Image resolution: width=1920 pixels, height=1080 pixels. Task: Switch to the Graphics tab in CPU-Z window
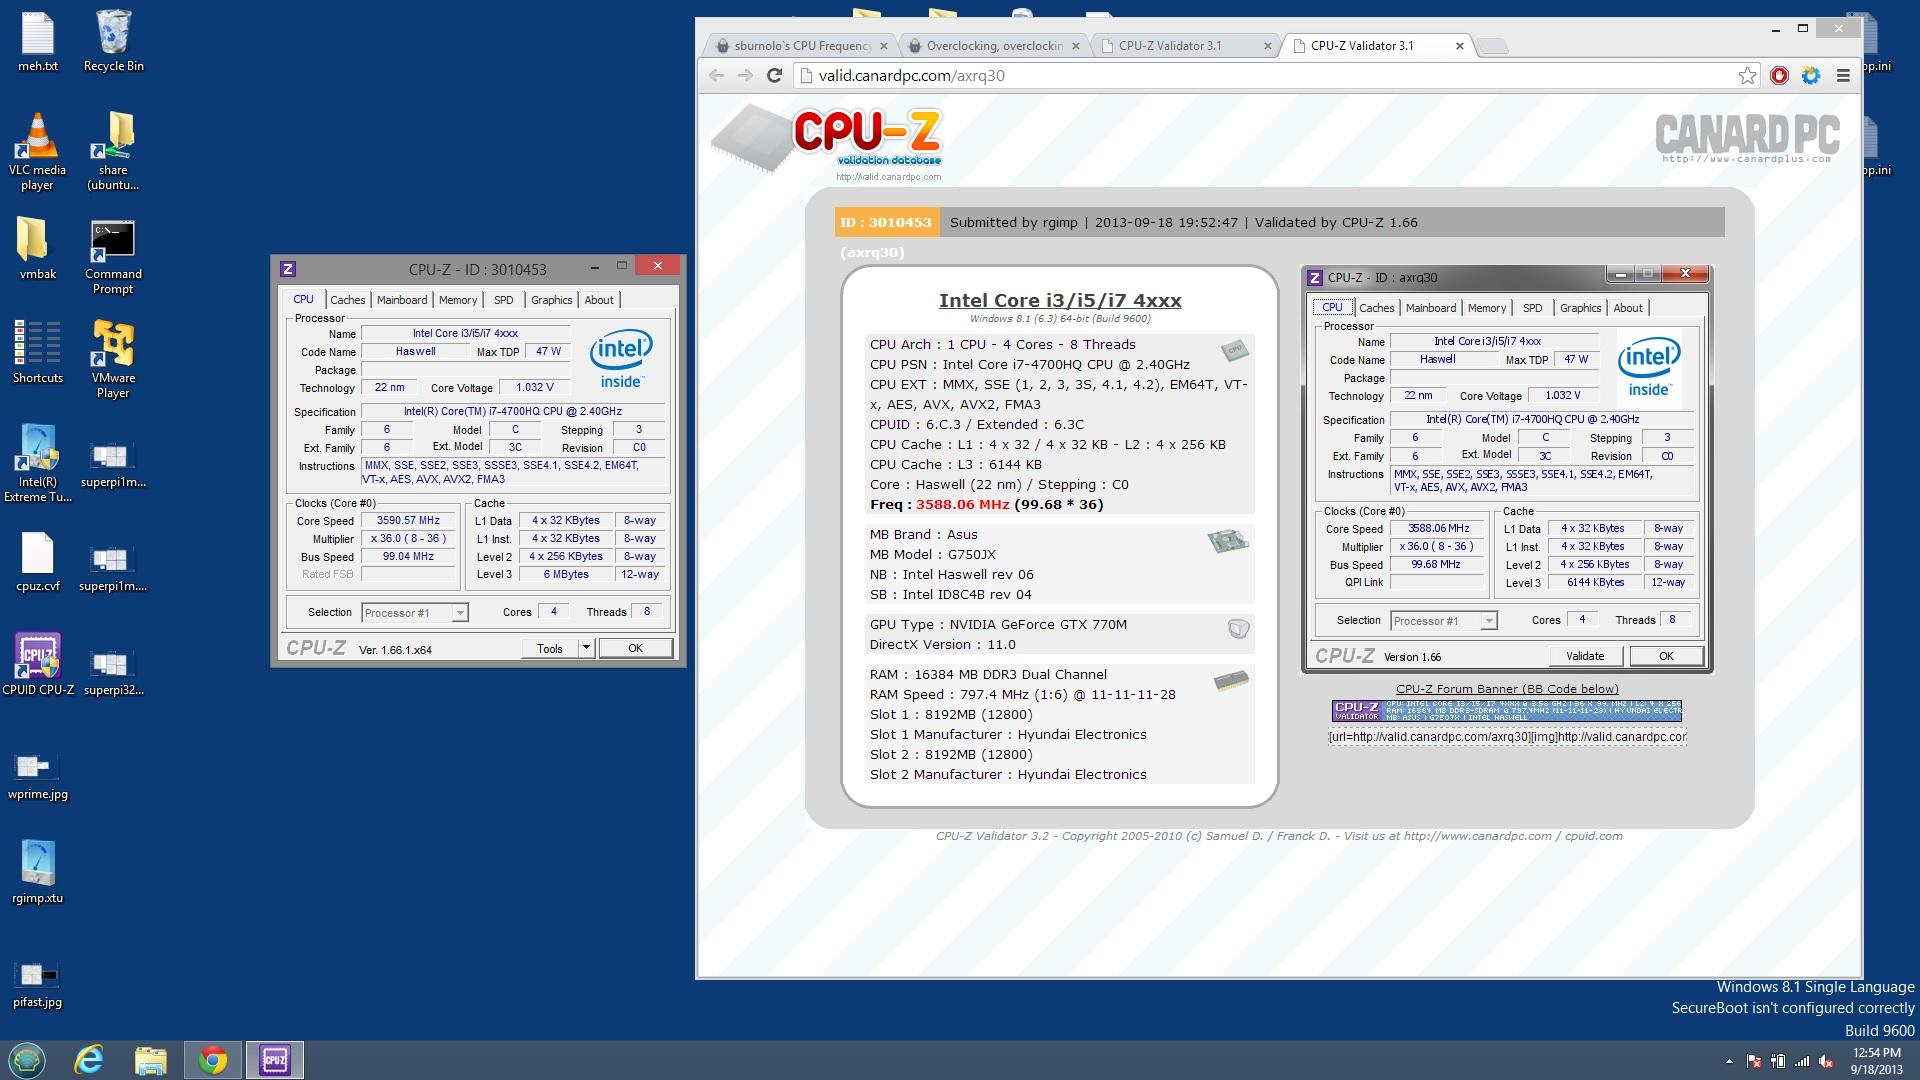point(552,300)
